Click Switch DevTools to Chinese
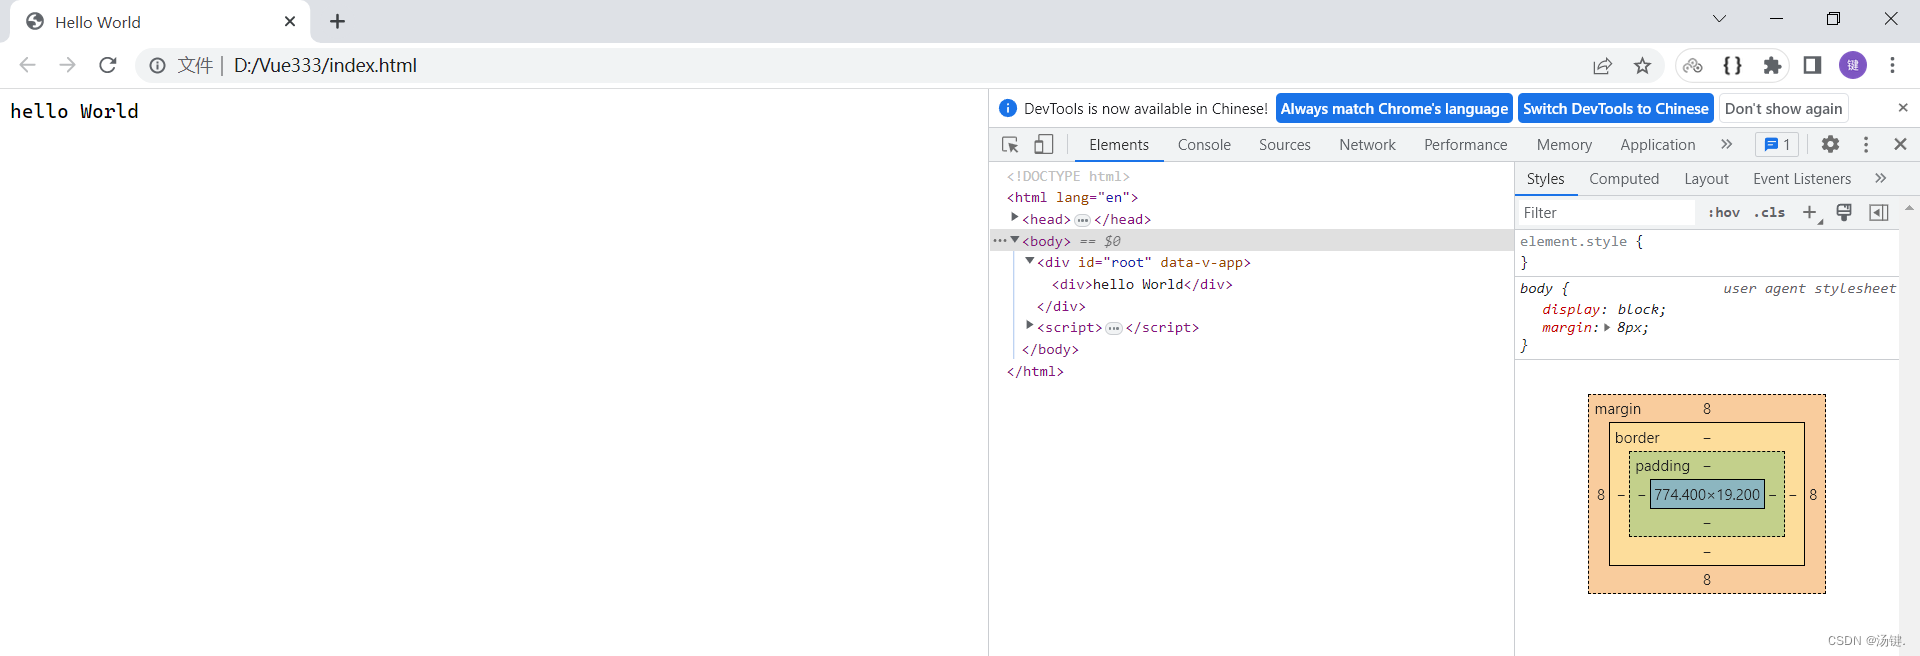The image size is (1920, 656). point(1616,109)
